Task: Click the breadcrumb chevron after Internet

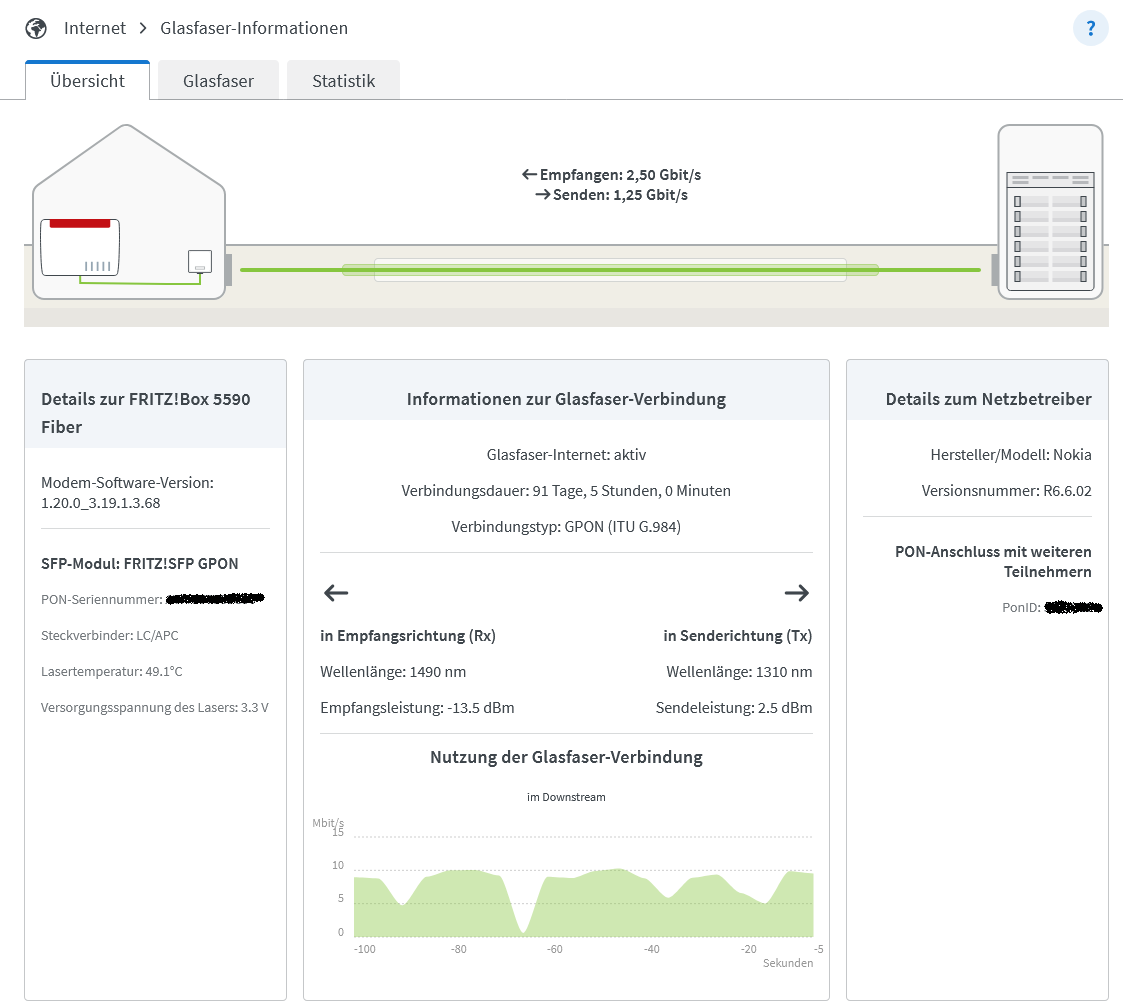Action: pyautogui.click(x=143, y=28)
